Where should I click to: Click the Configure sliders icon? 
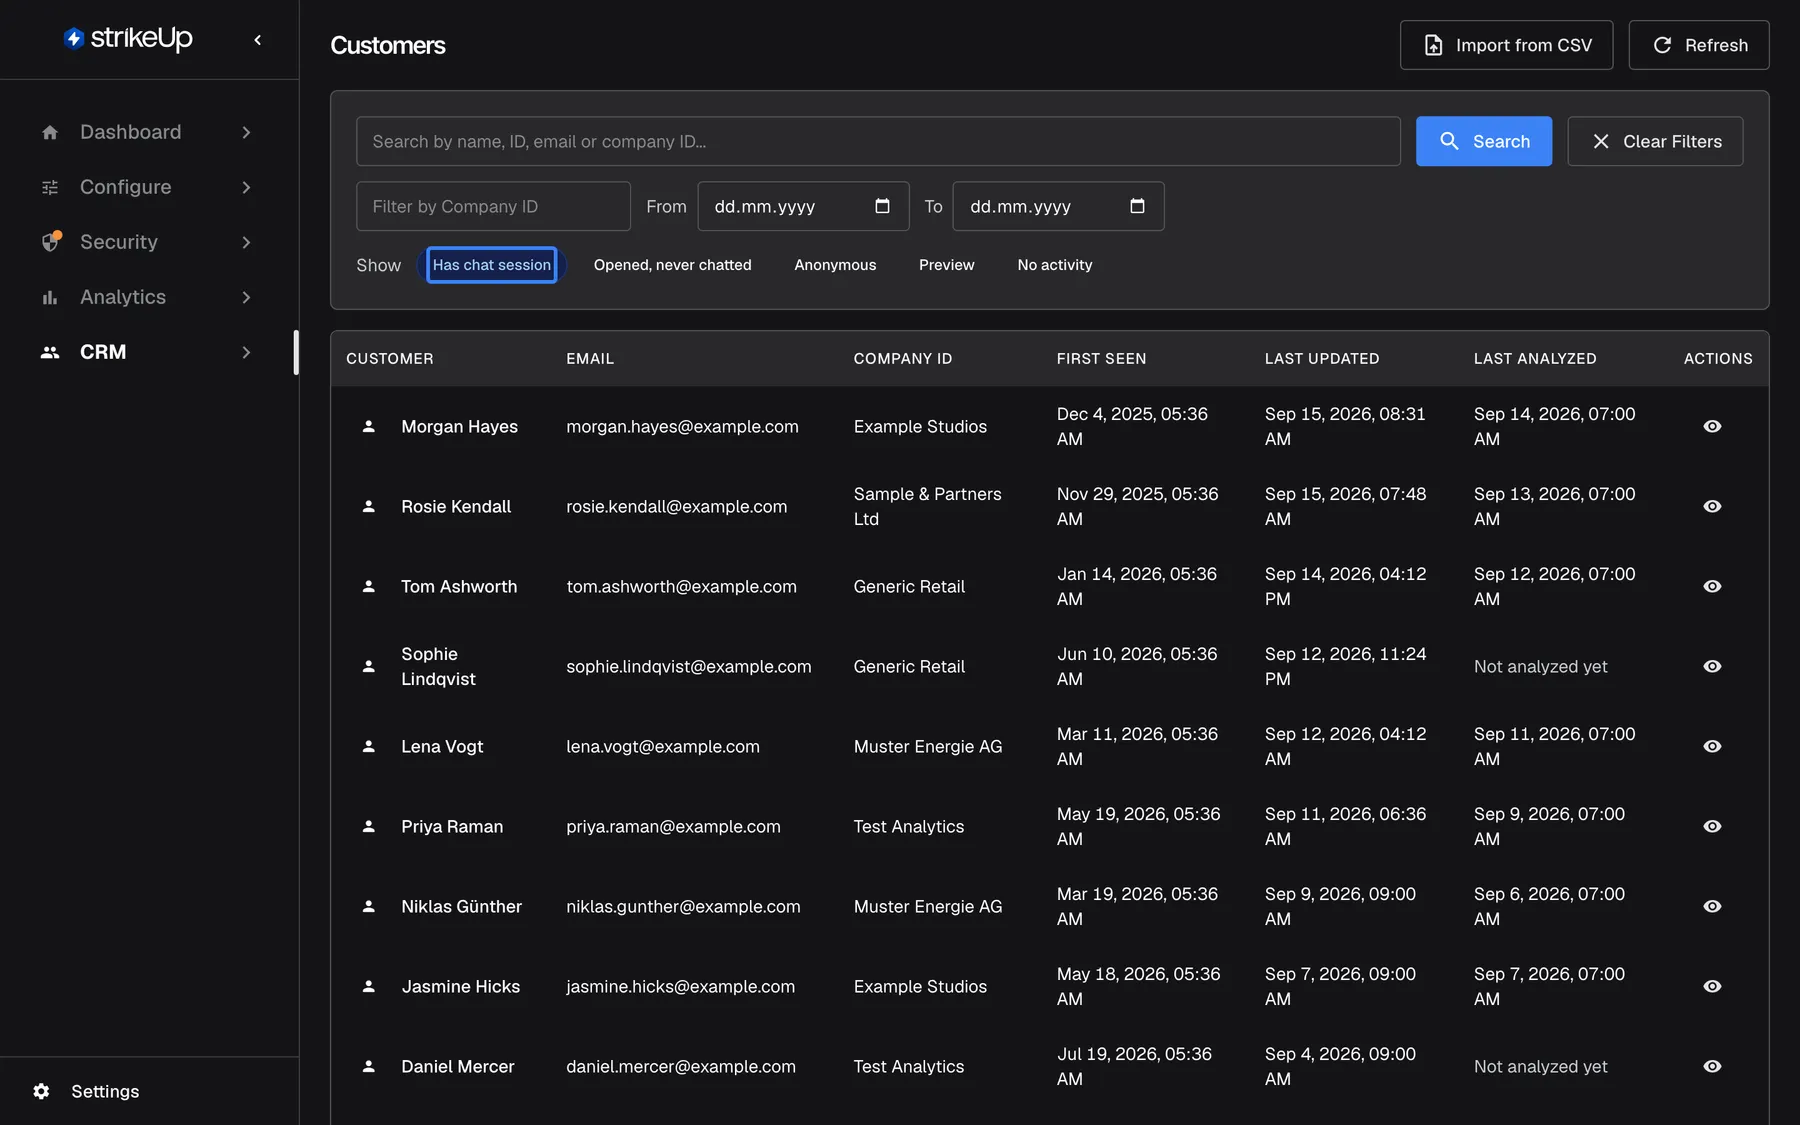coord(50,187)
